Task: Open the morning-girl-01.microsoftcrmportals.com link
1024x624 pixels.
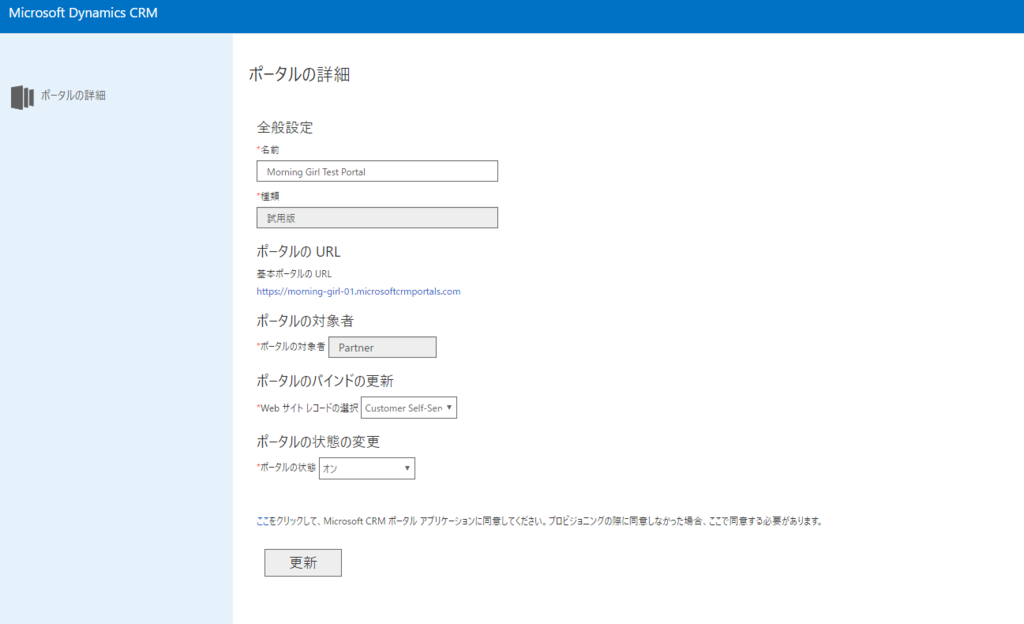Action: coord(358,291)
